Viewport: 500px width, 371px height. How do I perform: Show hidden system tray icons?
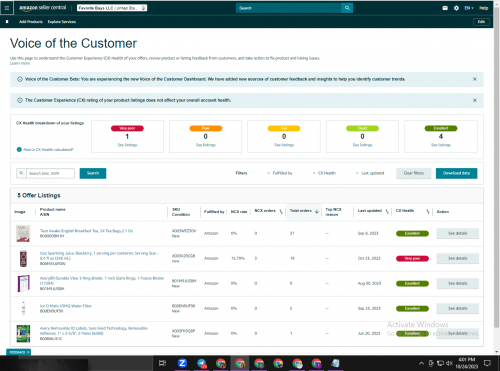pos(421,363)
